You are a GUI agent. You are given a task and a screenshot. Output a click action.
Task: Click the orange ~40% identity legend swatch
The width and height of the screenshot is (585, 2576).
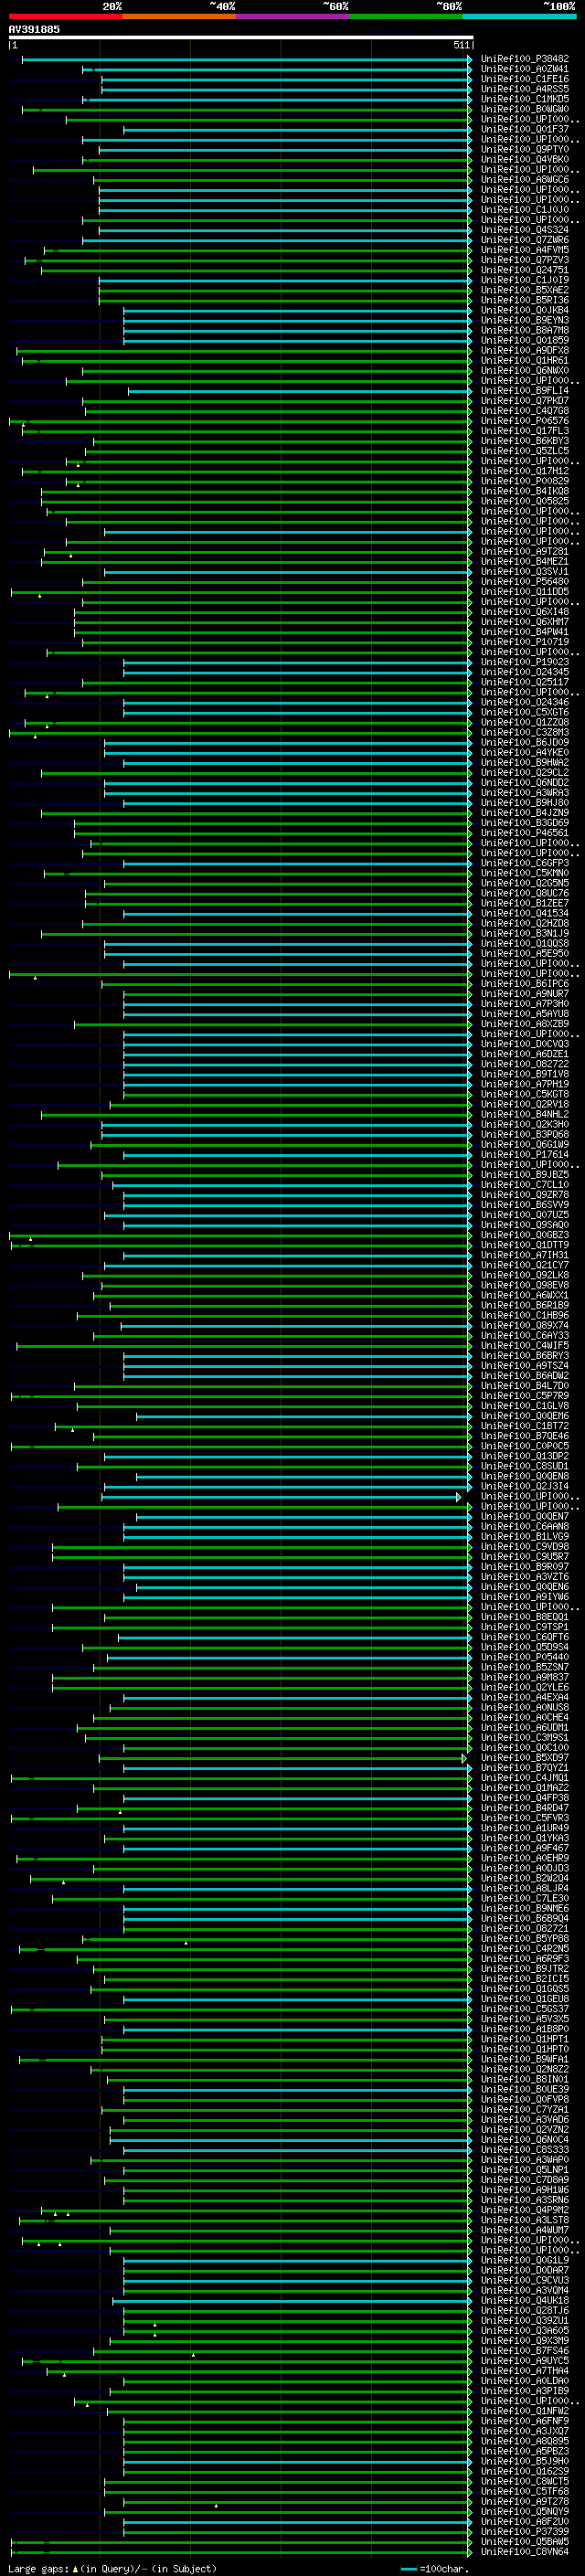pyautogui.click(x=179, y=16)
